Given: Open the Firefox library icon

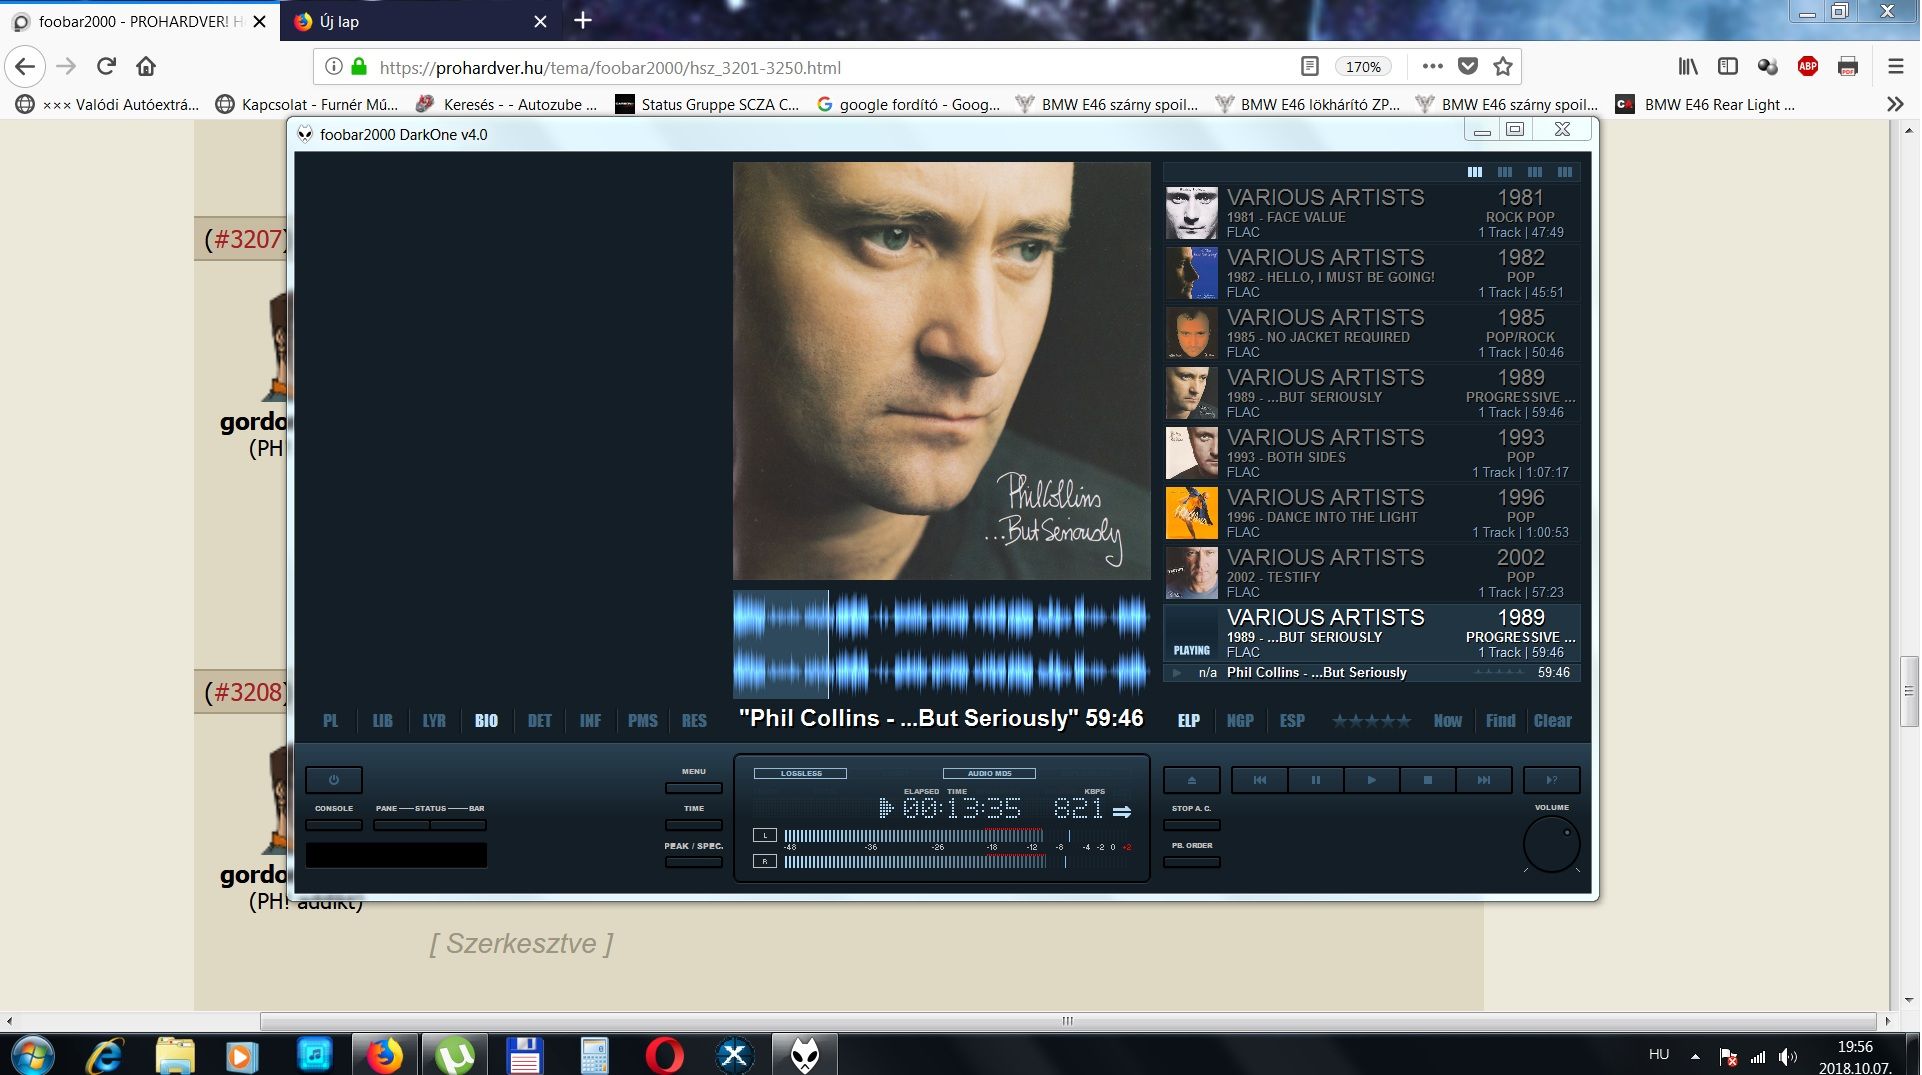Looking at the screenshot, I should click(1688, 67).
